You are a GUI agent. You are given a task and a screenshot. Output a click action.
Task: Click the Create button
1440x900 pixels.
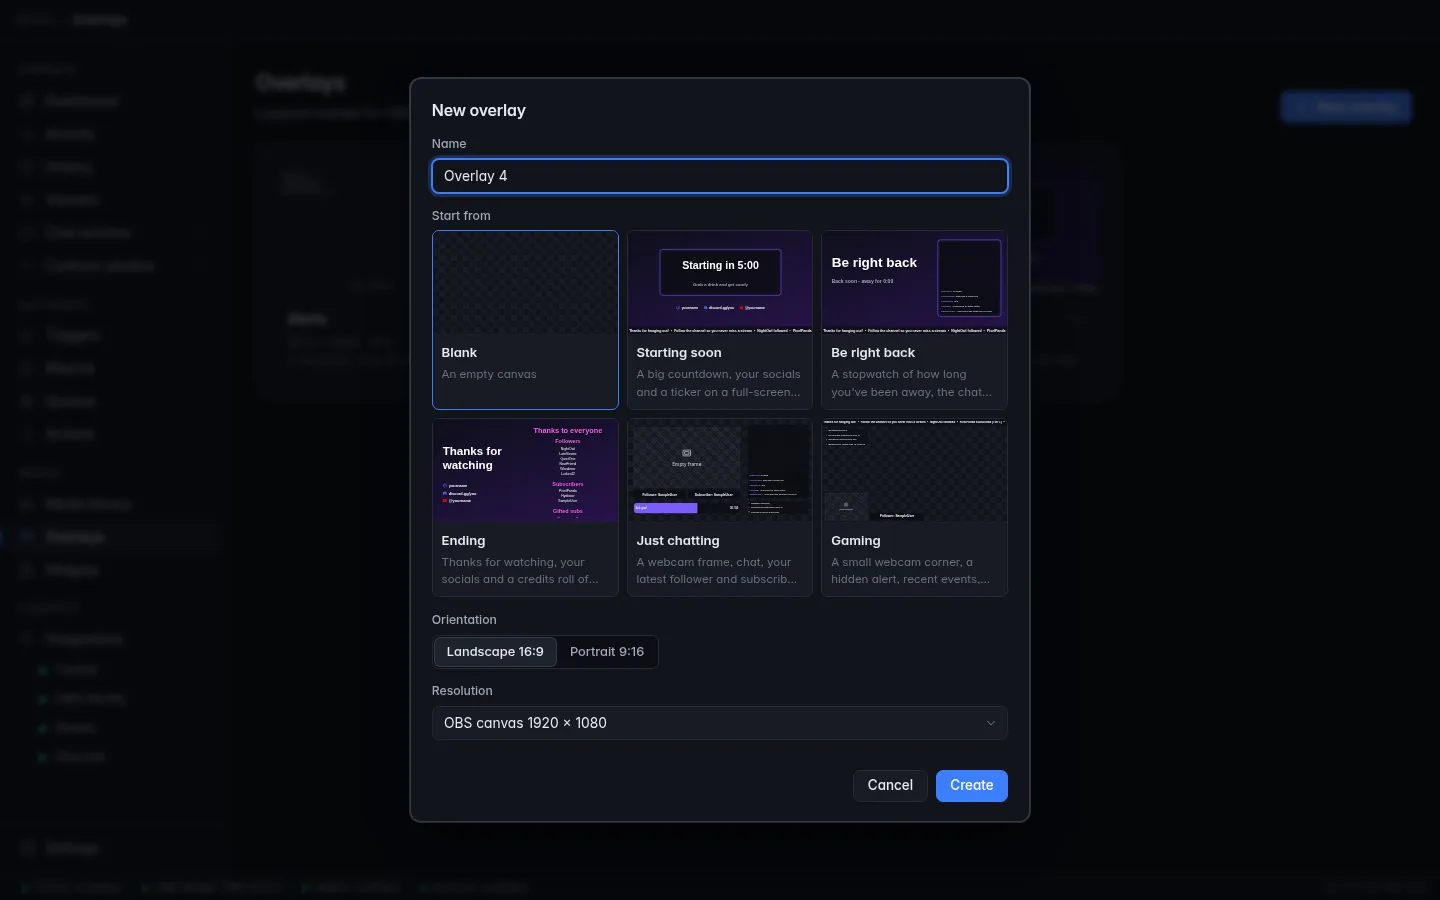click(972, 785)
